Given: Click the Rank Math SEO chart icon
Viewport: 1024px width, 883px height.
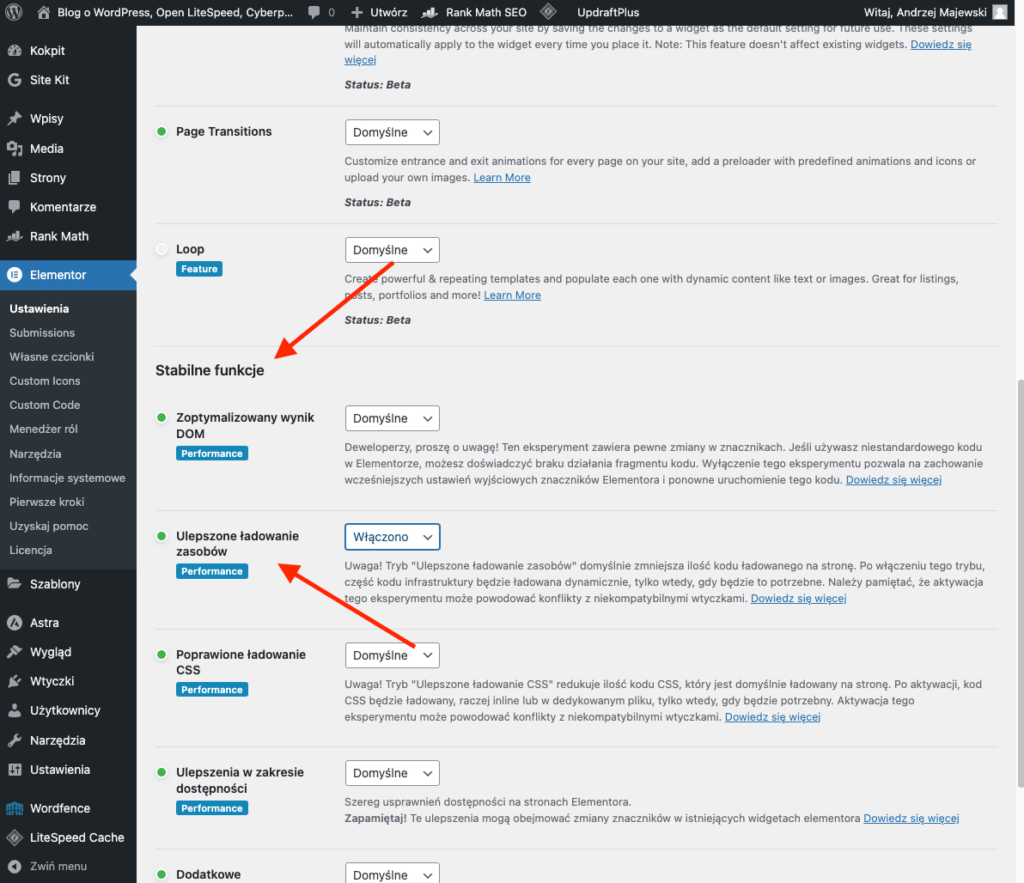Looking at the screenshot, I should pyautogui.click(x=430, y=12).
